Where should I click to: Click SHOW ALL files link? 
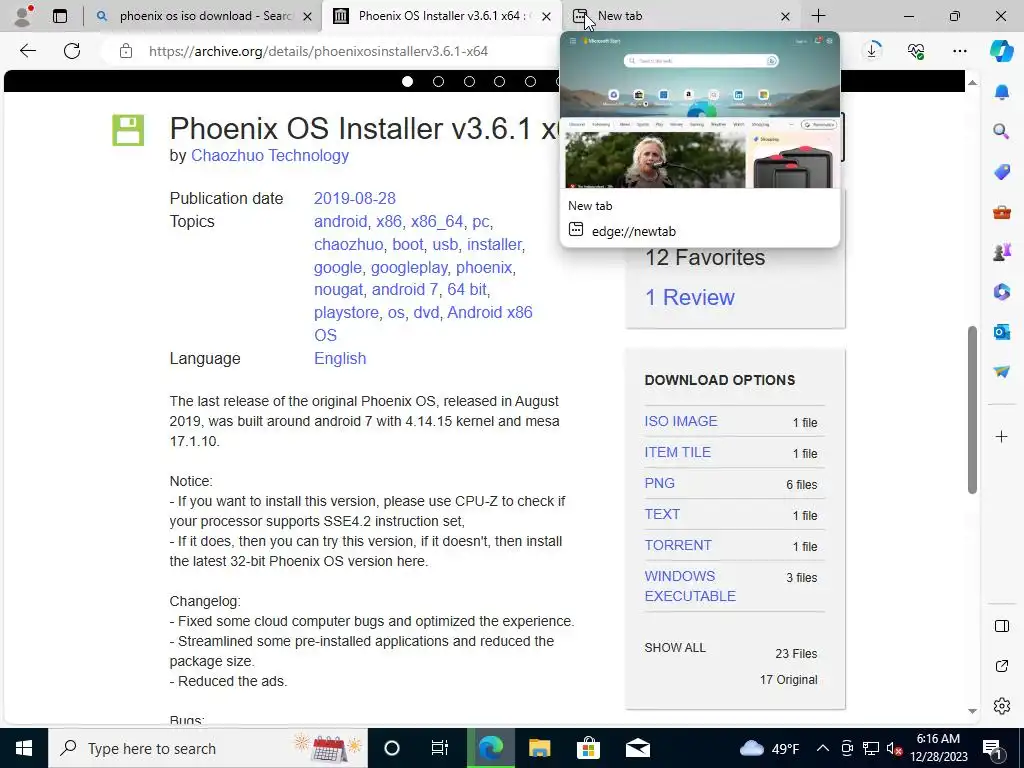tap(675, 648)
